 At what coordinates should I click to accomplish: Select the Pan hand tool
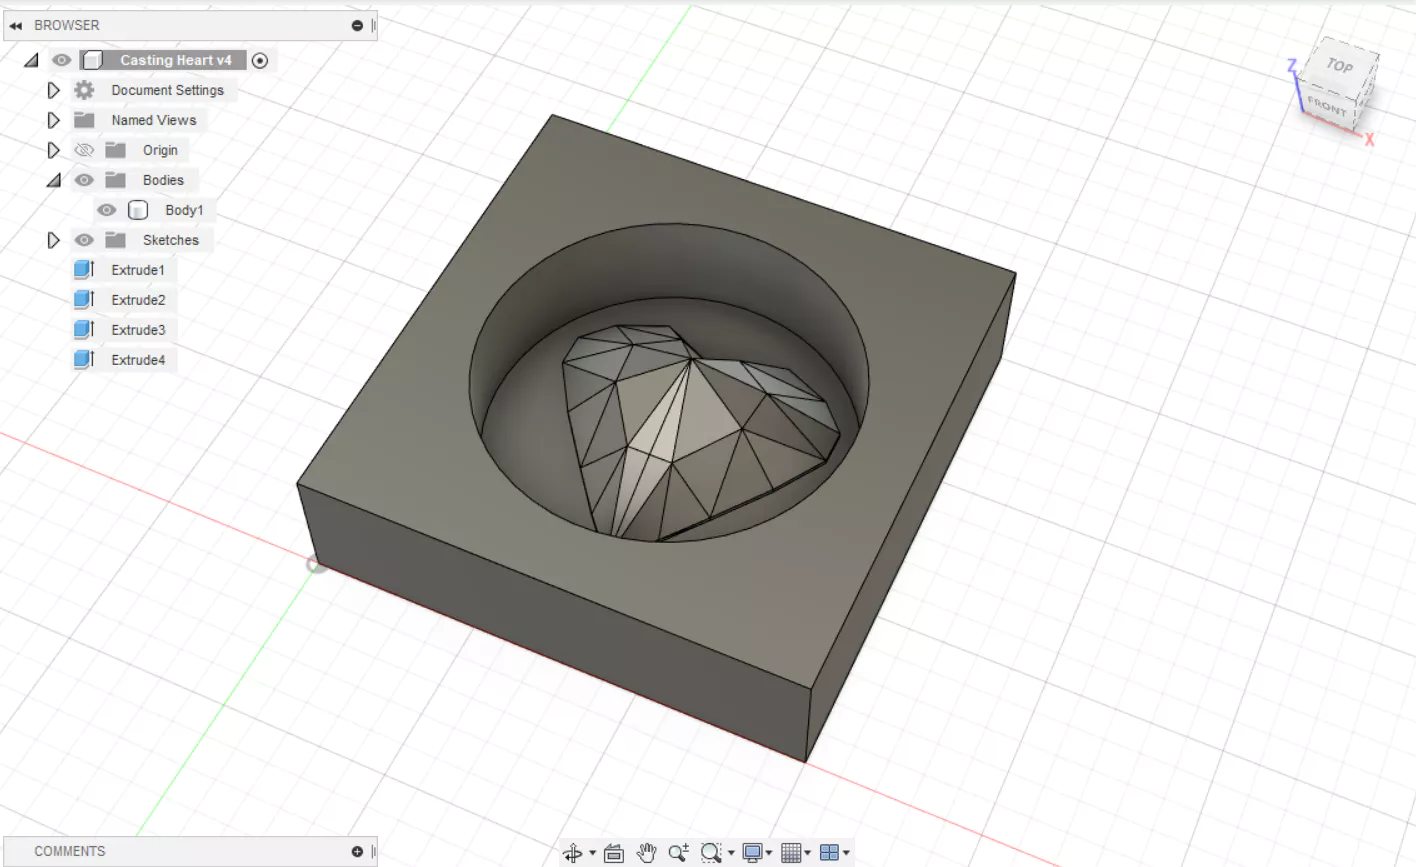coord(646,853)
